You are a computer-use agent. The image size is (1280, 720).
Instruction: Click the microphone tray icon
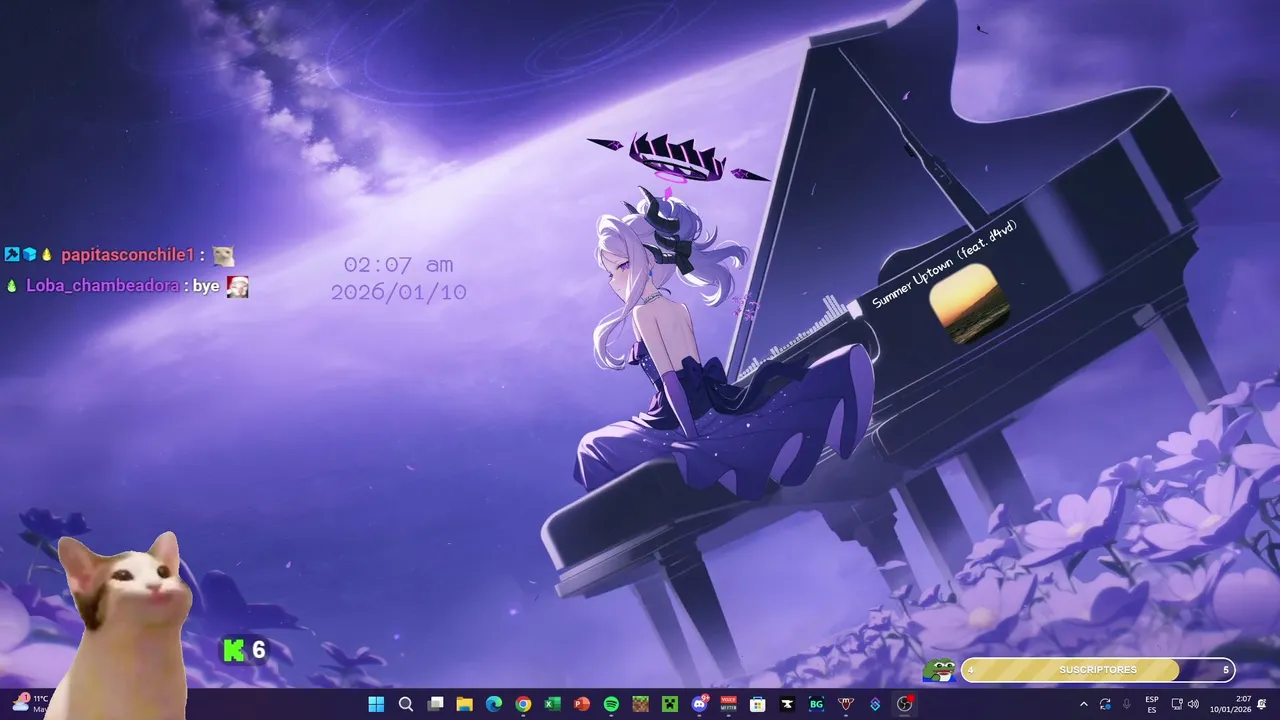point(1127,704)
